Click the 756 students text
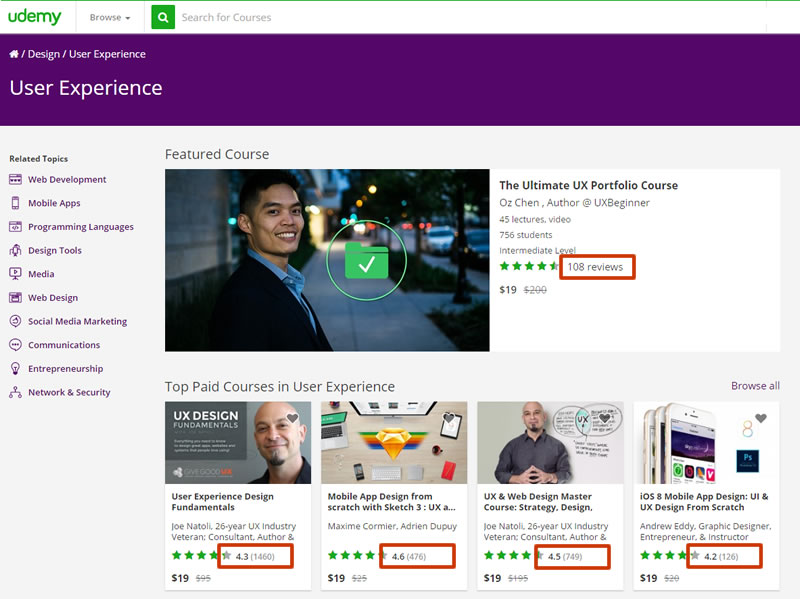Image resolution: width=800 pixels, height=599 pixels. pyautogui.click(x=526, y=235)
